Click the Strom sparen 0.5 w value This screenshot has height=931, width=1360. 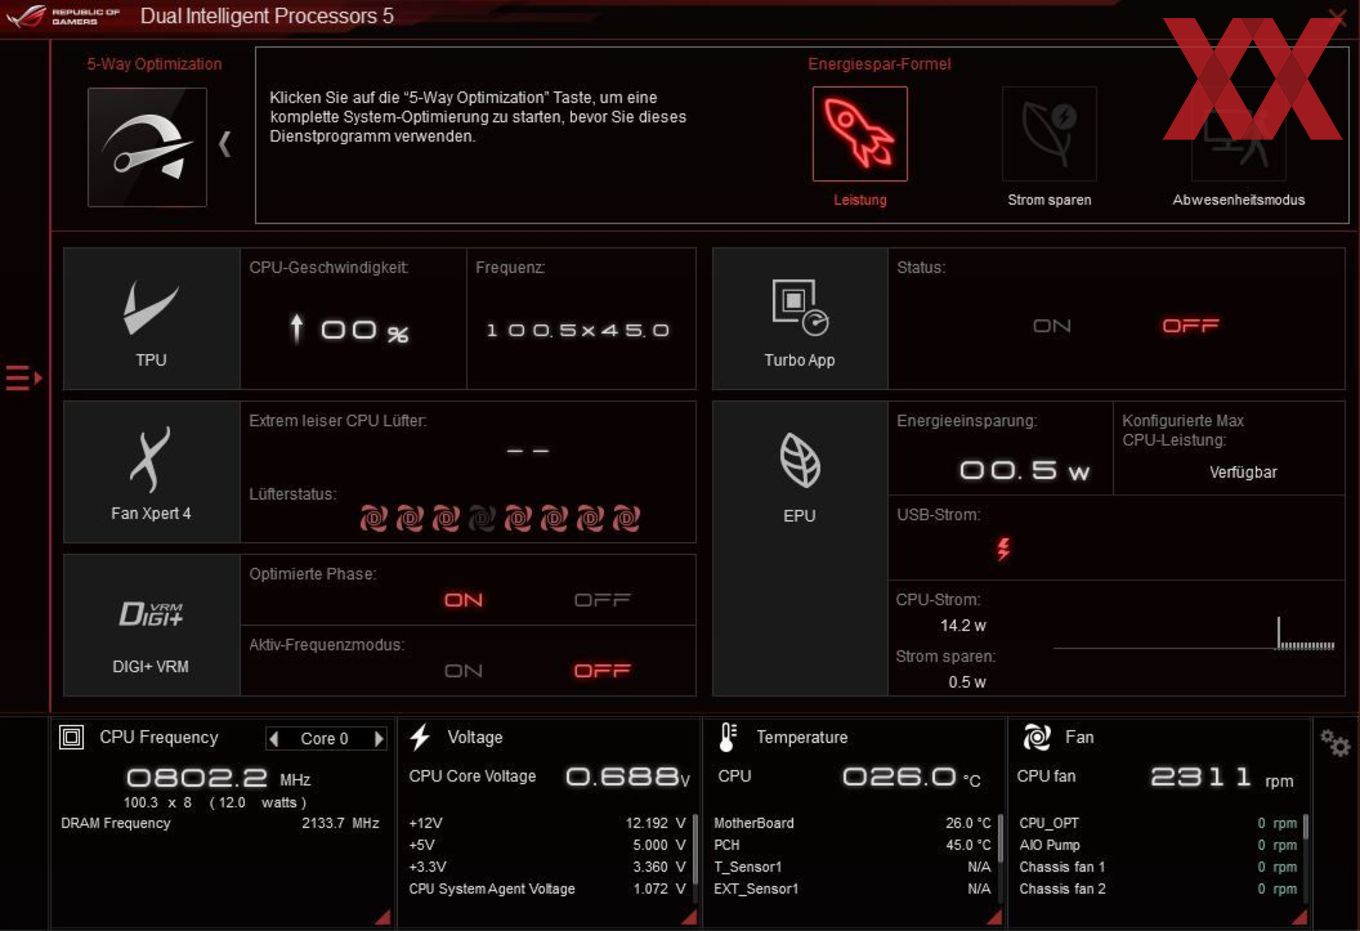(967, 682)
